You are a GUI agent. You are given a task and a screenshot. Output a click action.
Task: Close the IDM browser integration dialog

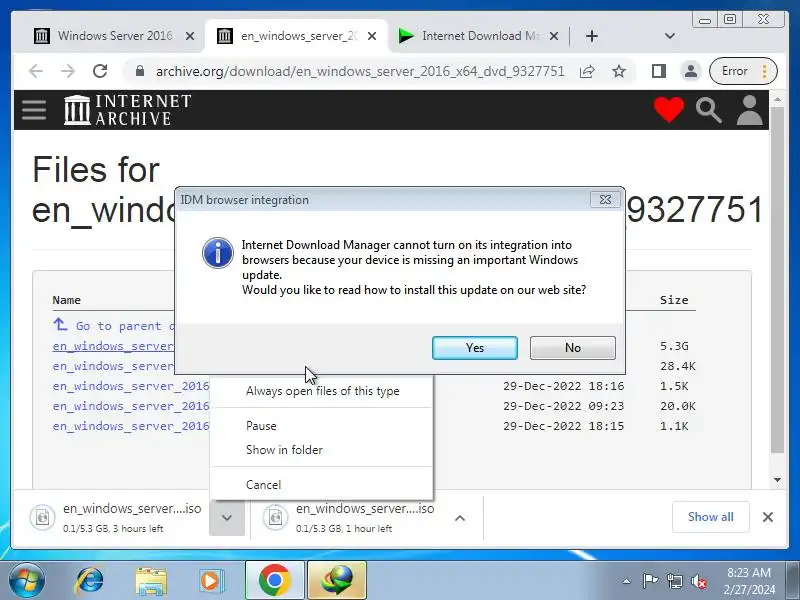coord(605,199)
